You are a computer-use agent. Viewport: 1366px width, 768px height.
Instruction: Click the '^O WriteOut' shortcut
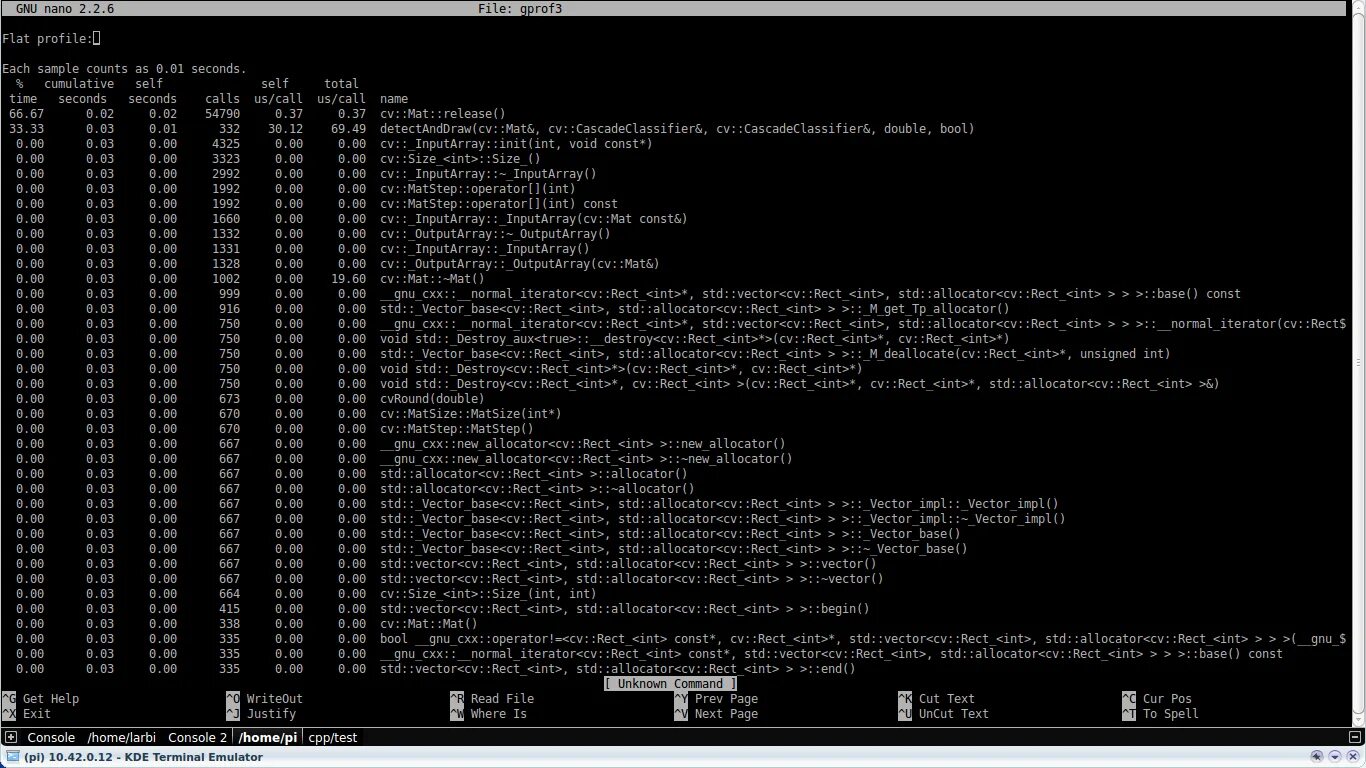(265, 699)
